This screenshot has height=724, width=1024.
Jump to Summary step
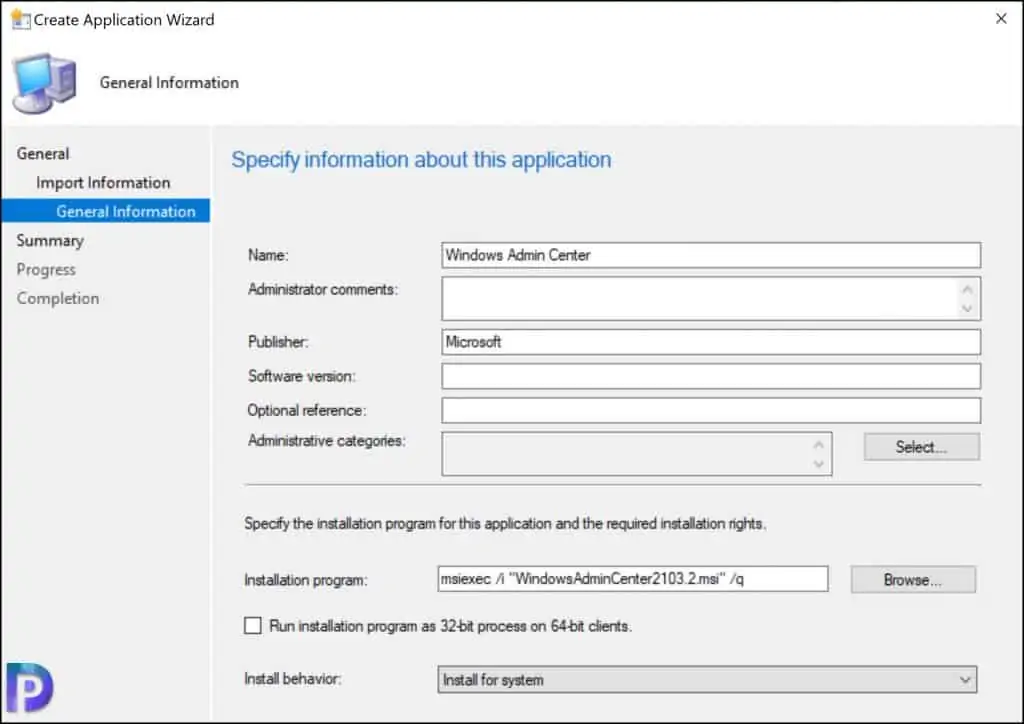point(50,240)
